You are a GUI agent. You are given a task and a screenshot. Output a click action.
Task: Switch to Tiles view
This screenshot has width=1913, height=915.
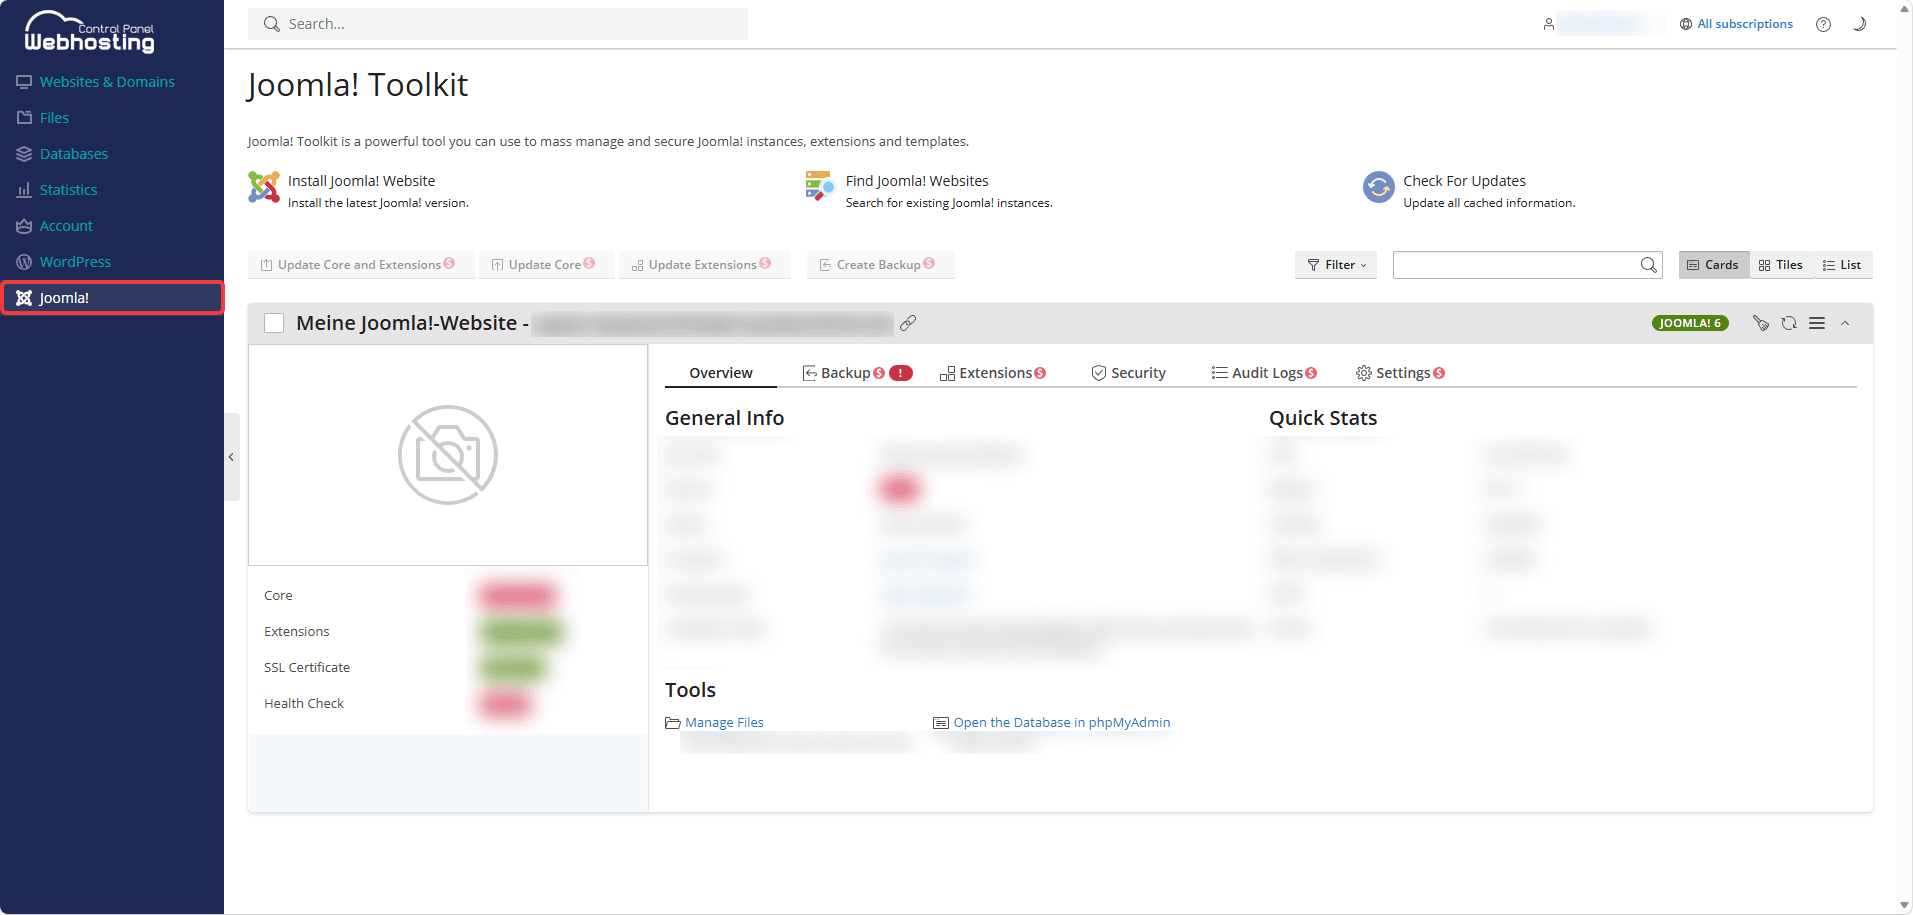[x=1780, y=265]
